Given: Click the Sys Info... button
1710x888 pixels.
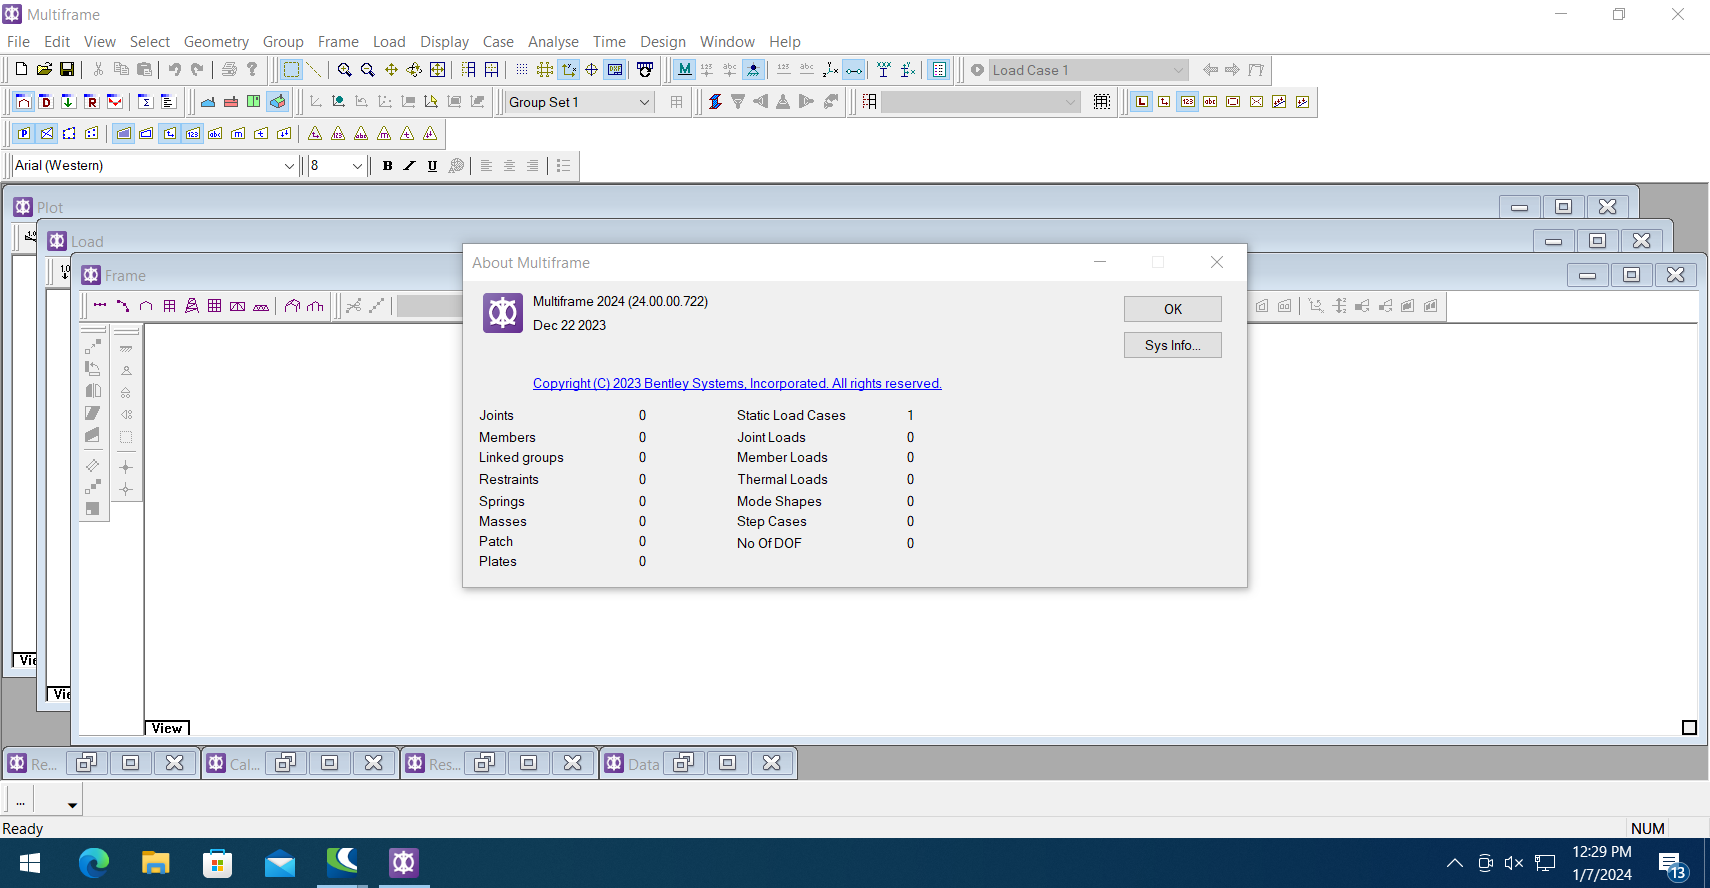Looking at the screenshot, I should pos(1173,345).
